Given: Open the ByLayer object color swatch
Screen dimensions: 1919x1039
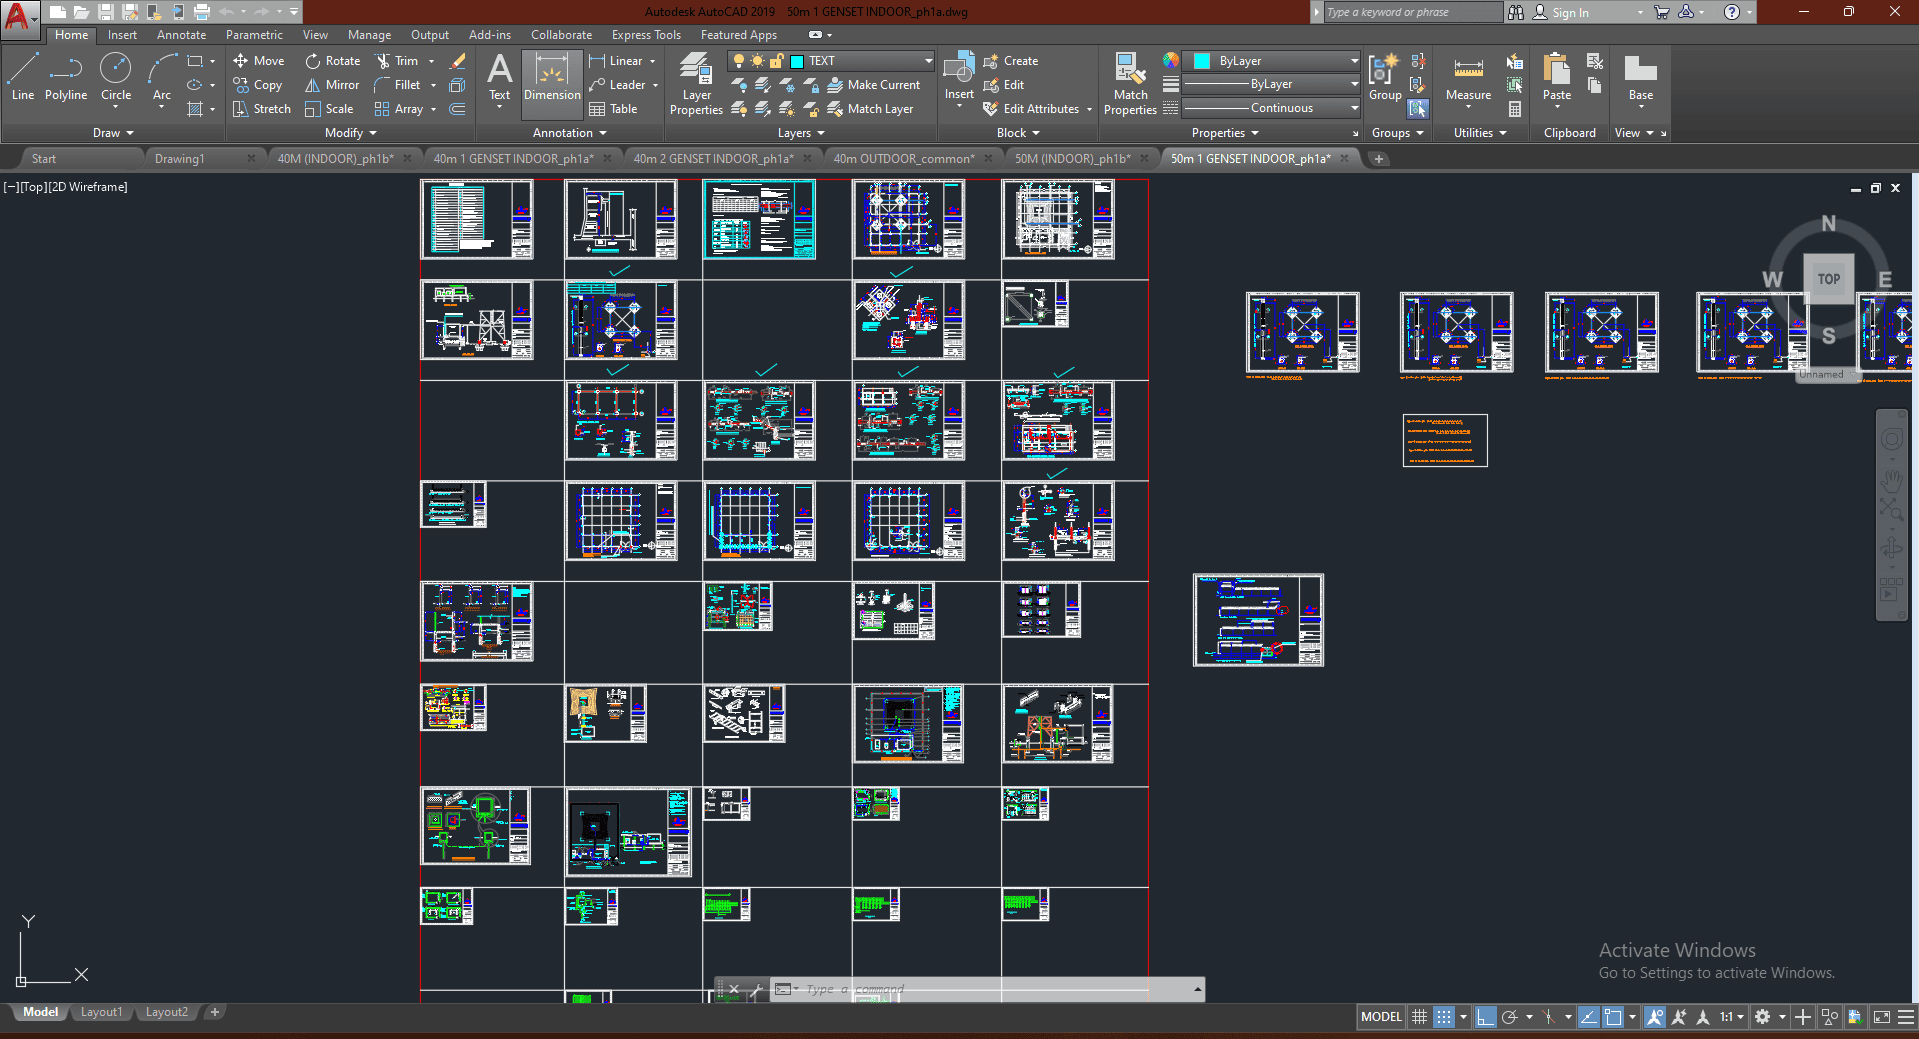Looking at the screenshot, I should [x=1203, y=61].
